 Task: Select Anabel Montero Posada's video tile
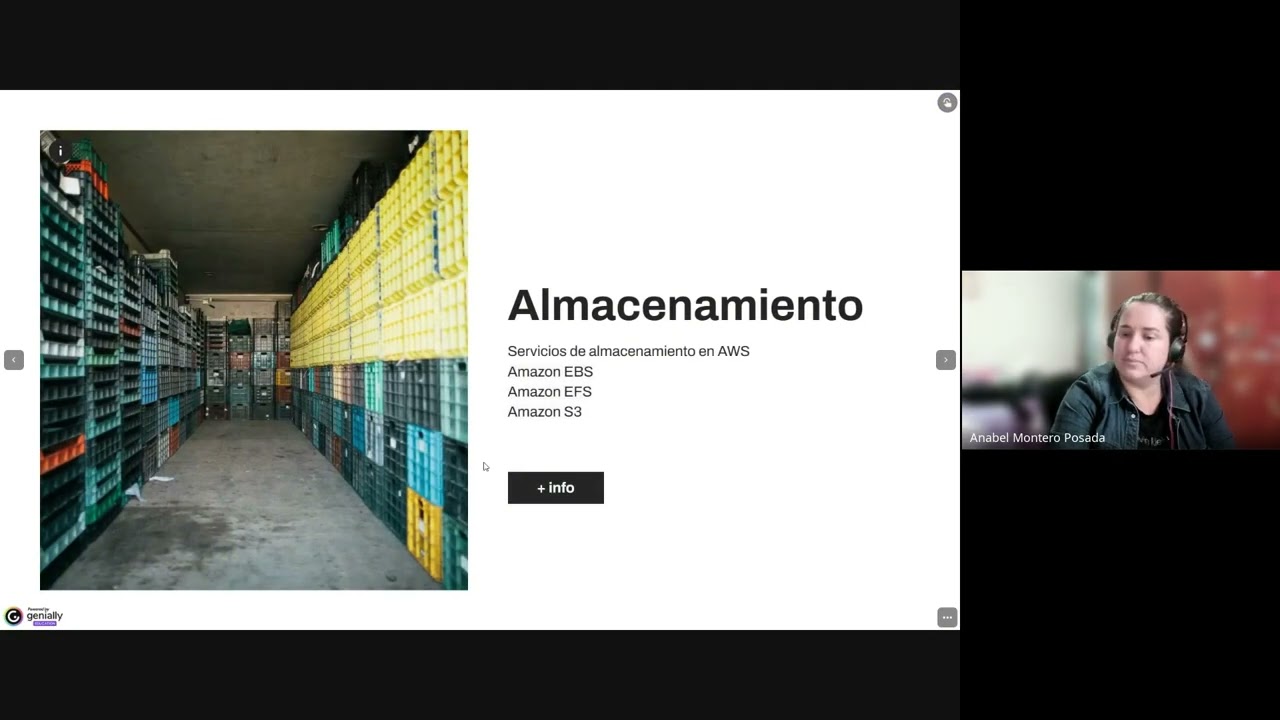[1120, 360]
